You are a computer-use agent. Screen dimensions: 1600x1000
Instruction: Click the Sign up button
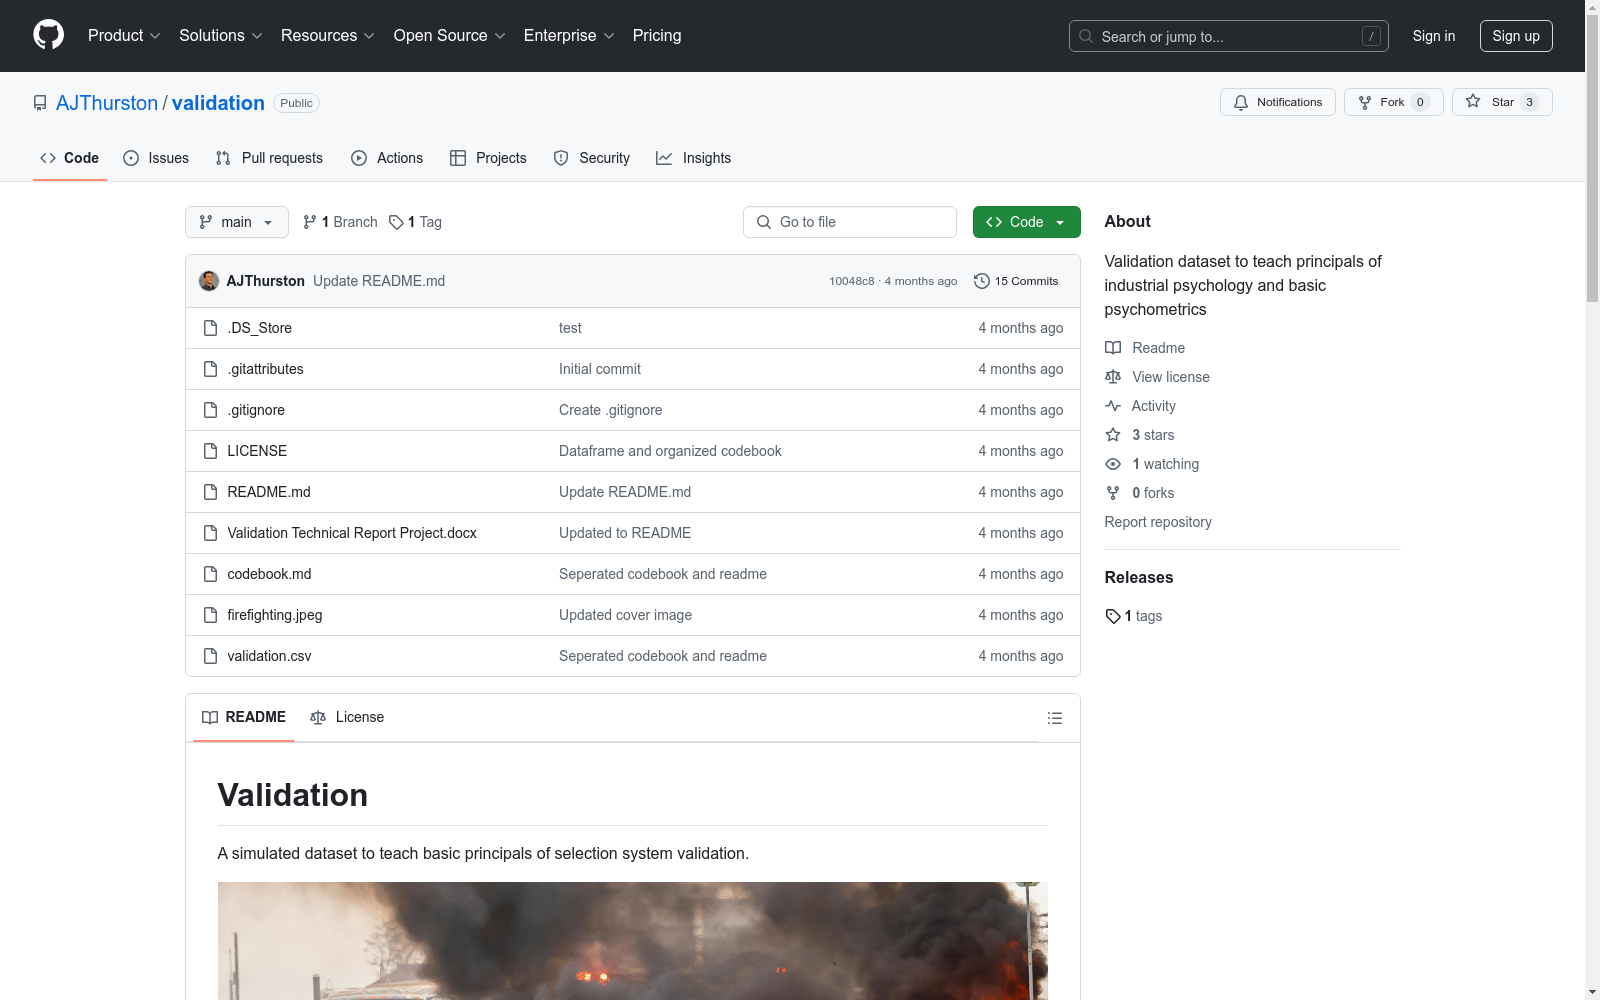[x=1516, y=36]
